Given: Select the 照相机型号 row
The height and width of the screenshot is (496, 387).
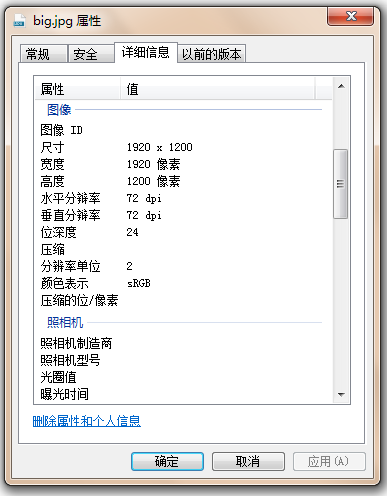Looking at the screenshot, I should coord(183,360).
